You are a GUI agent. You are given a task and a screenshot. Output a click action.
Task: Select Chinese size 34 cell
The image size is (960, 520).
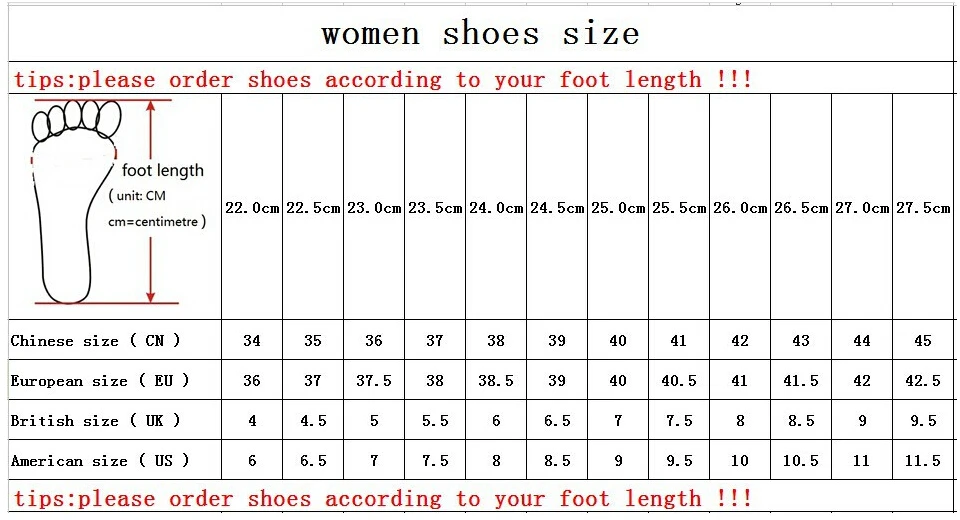coord(252,340)
